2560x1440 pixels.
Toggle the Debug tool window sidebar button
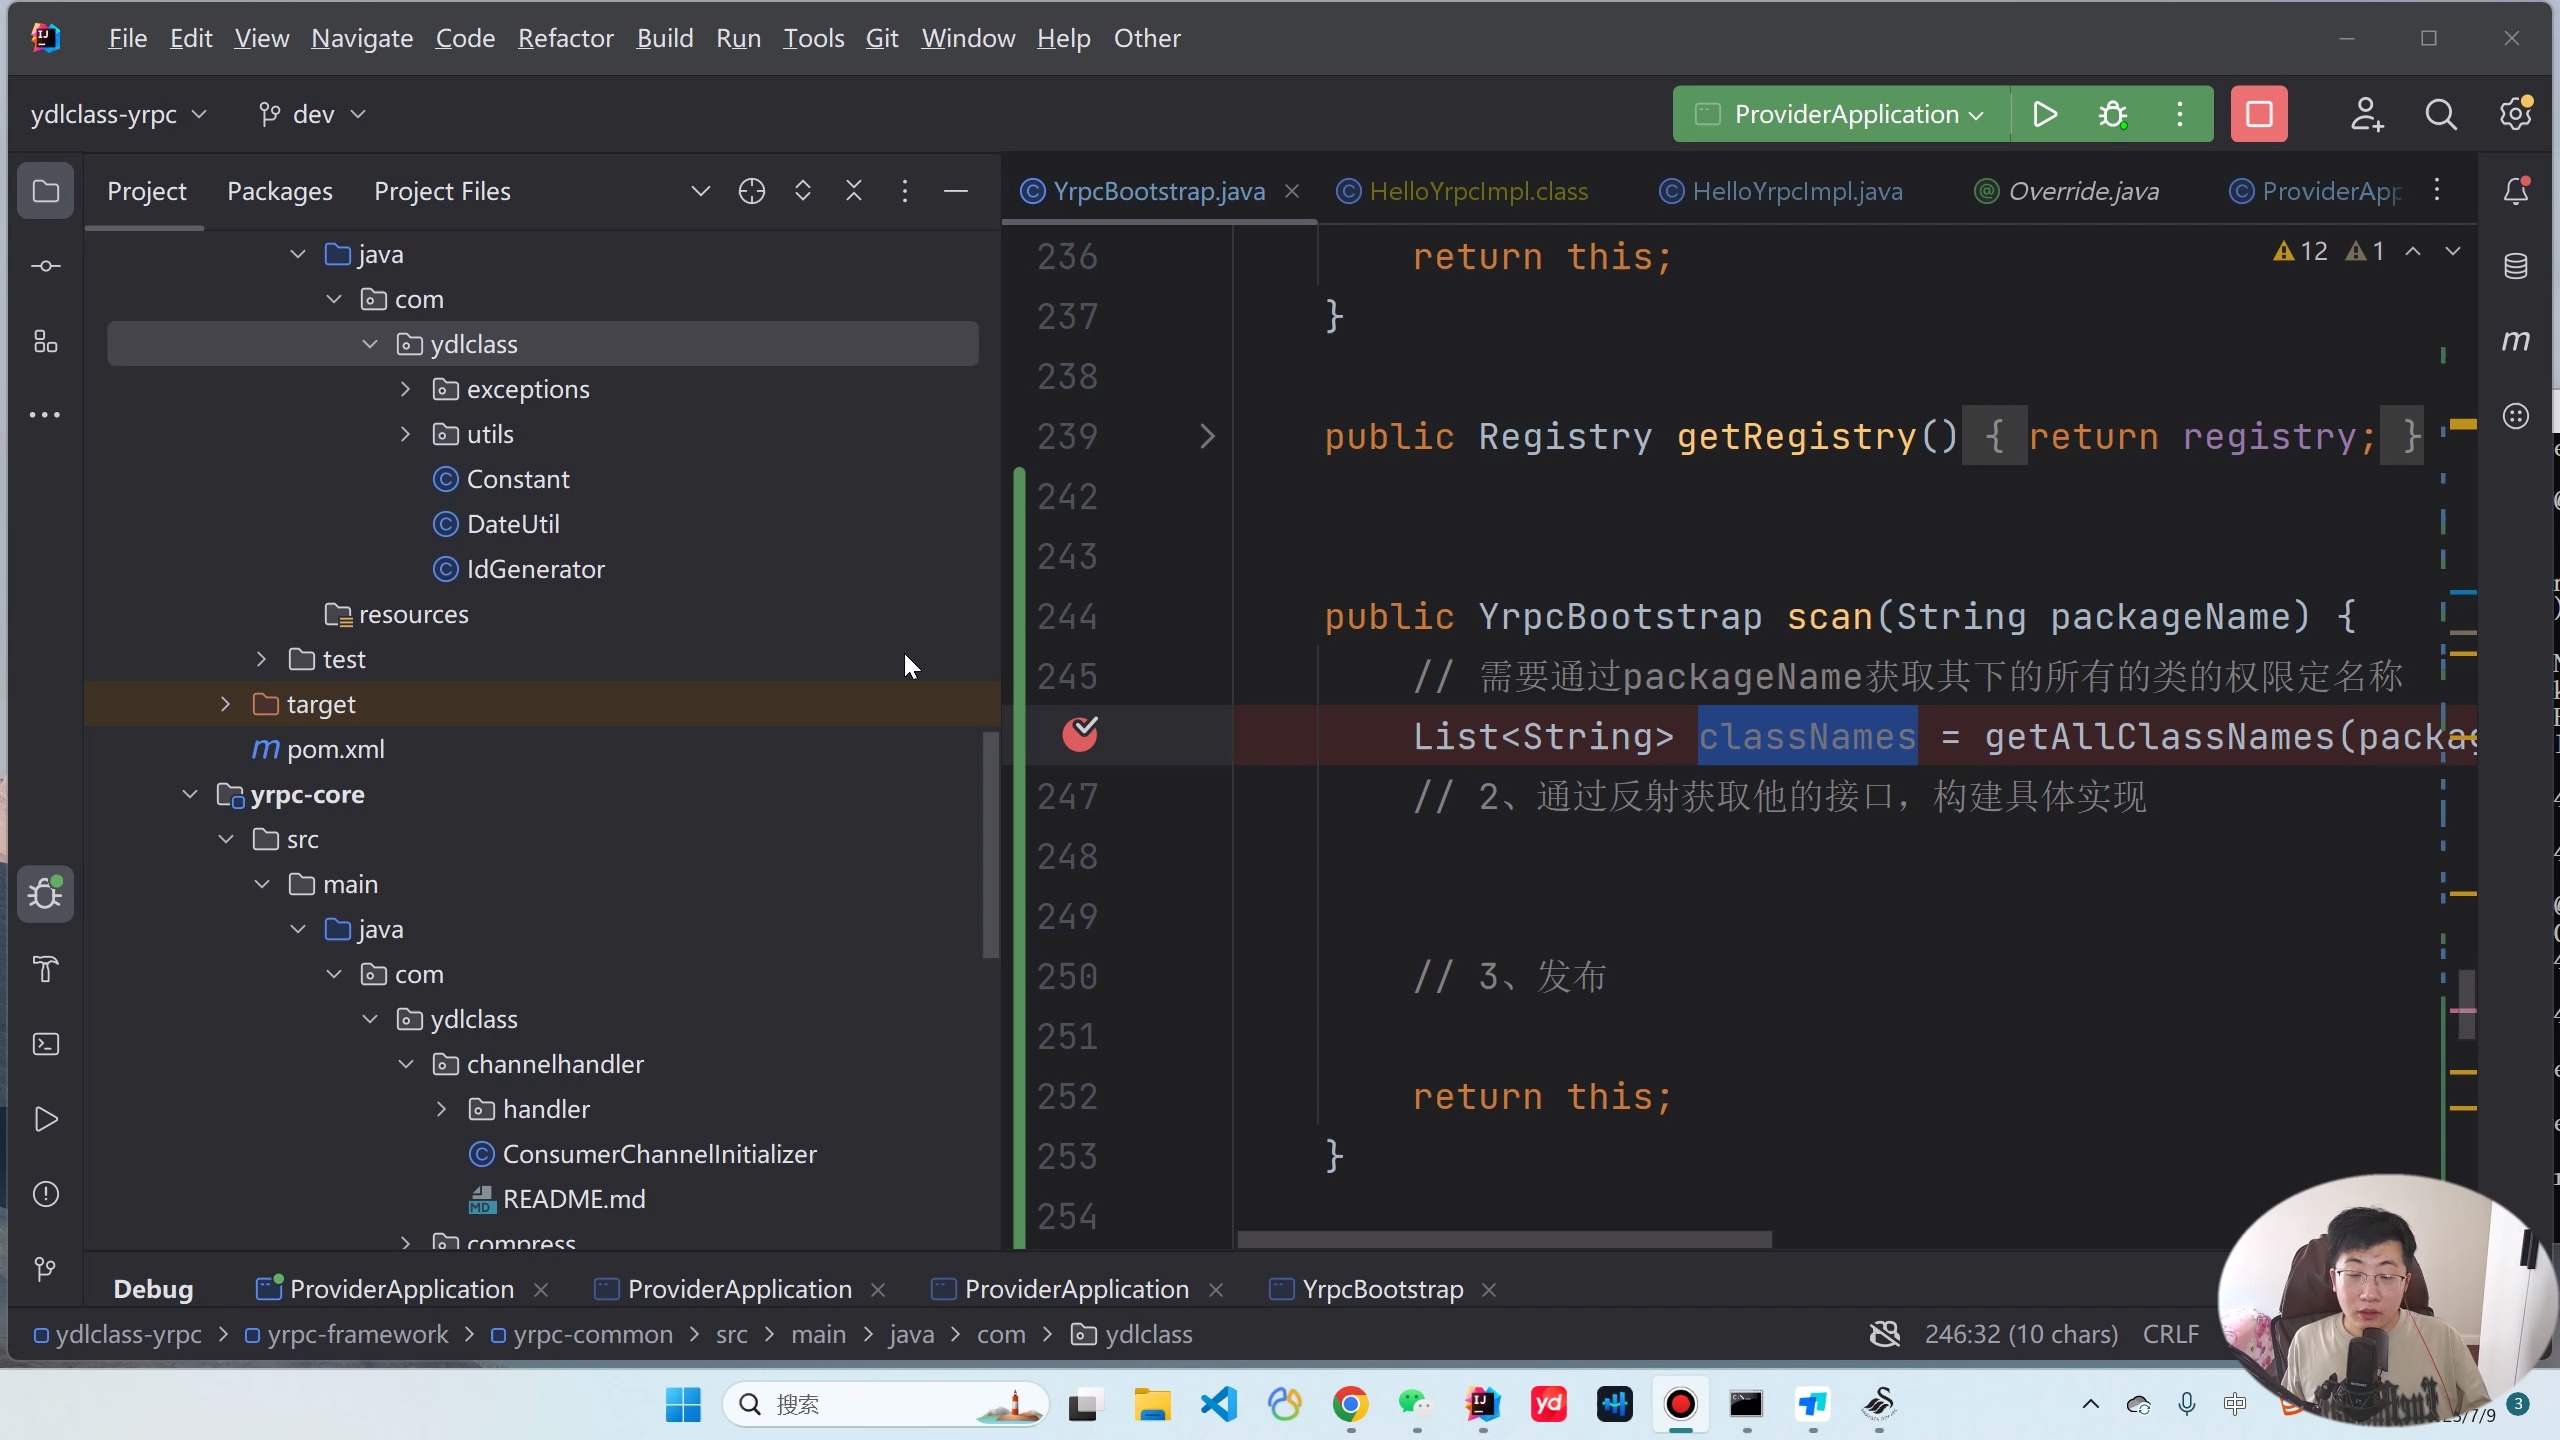46,893
